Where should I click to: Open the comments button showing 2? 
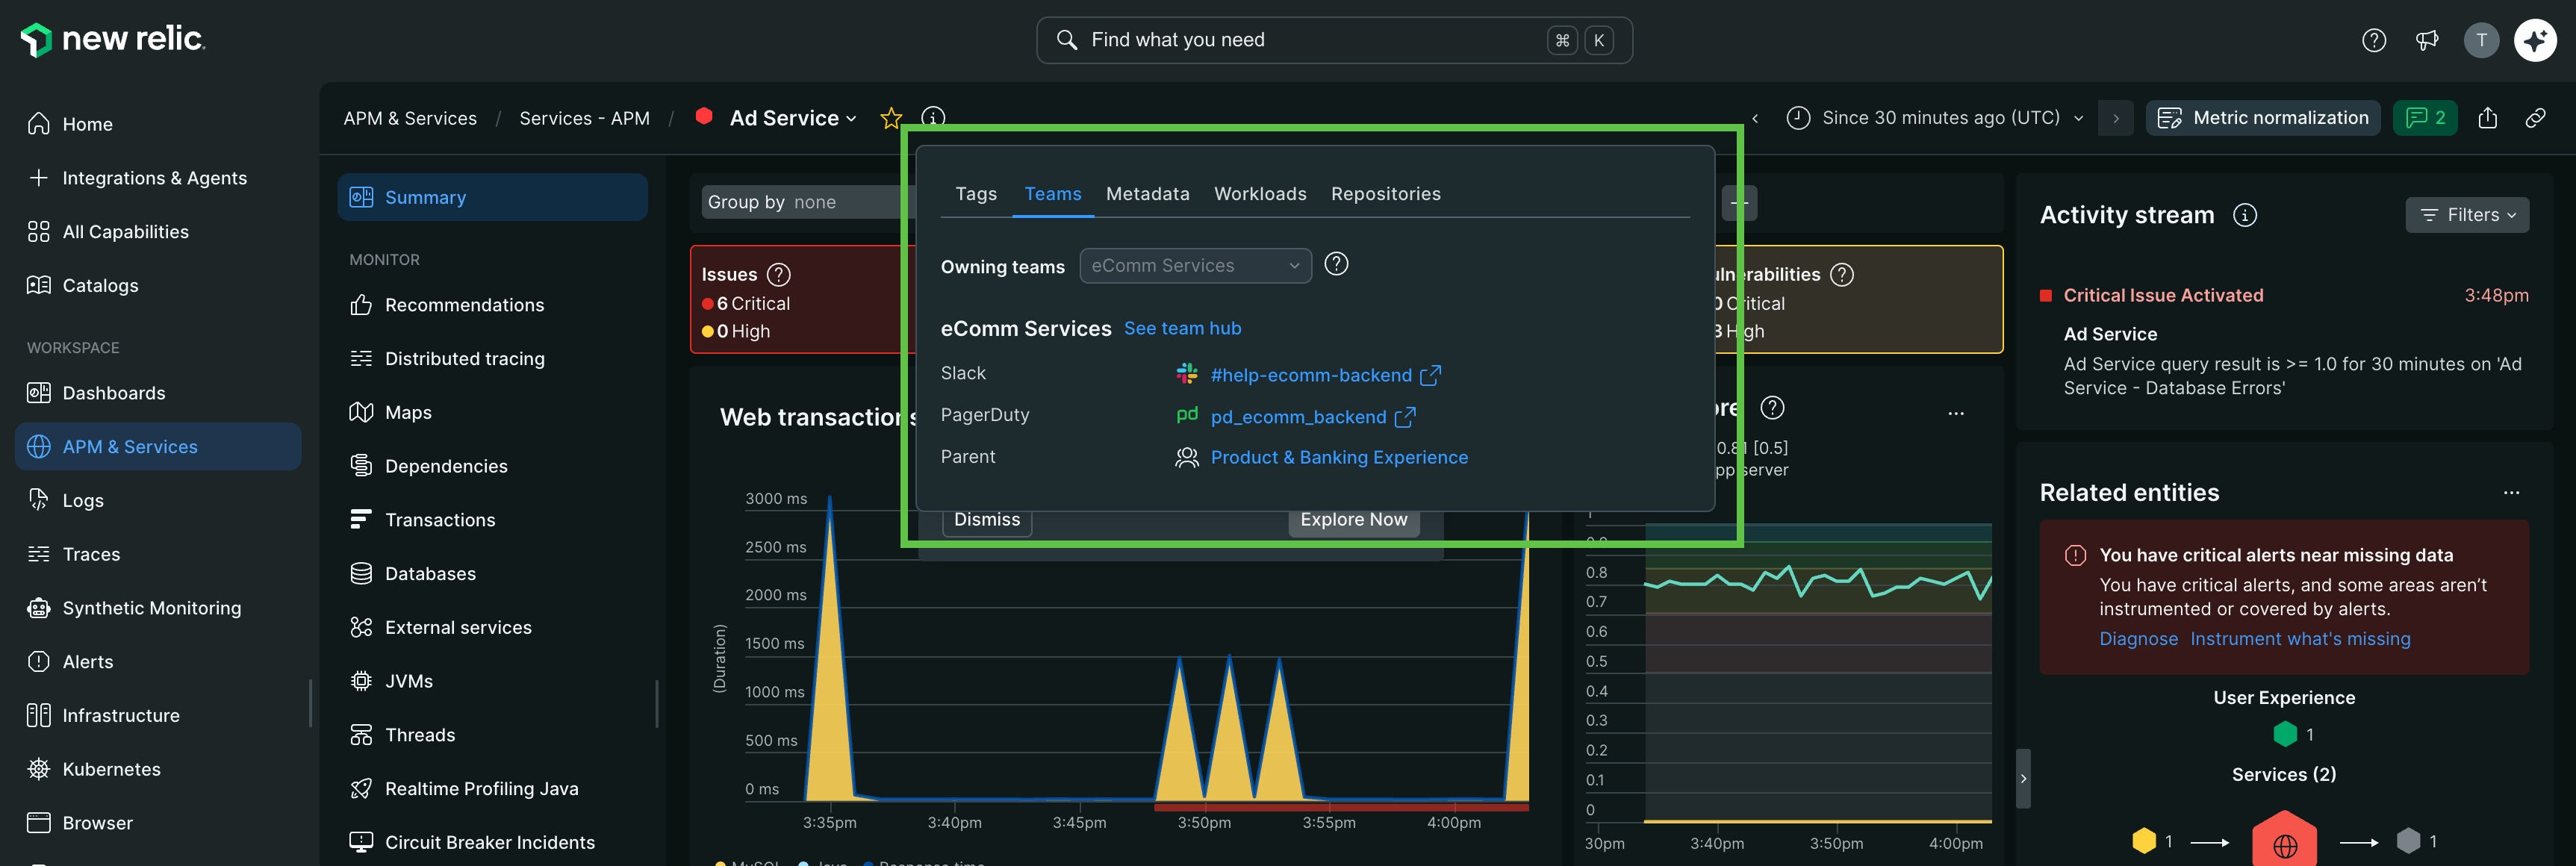[x=2425, y=118]
